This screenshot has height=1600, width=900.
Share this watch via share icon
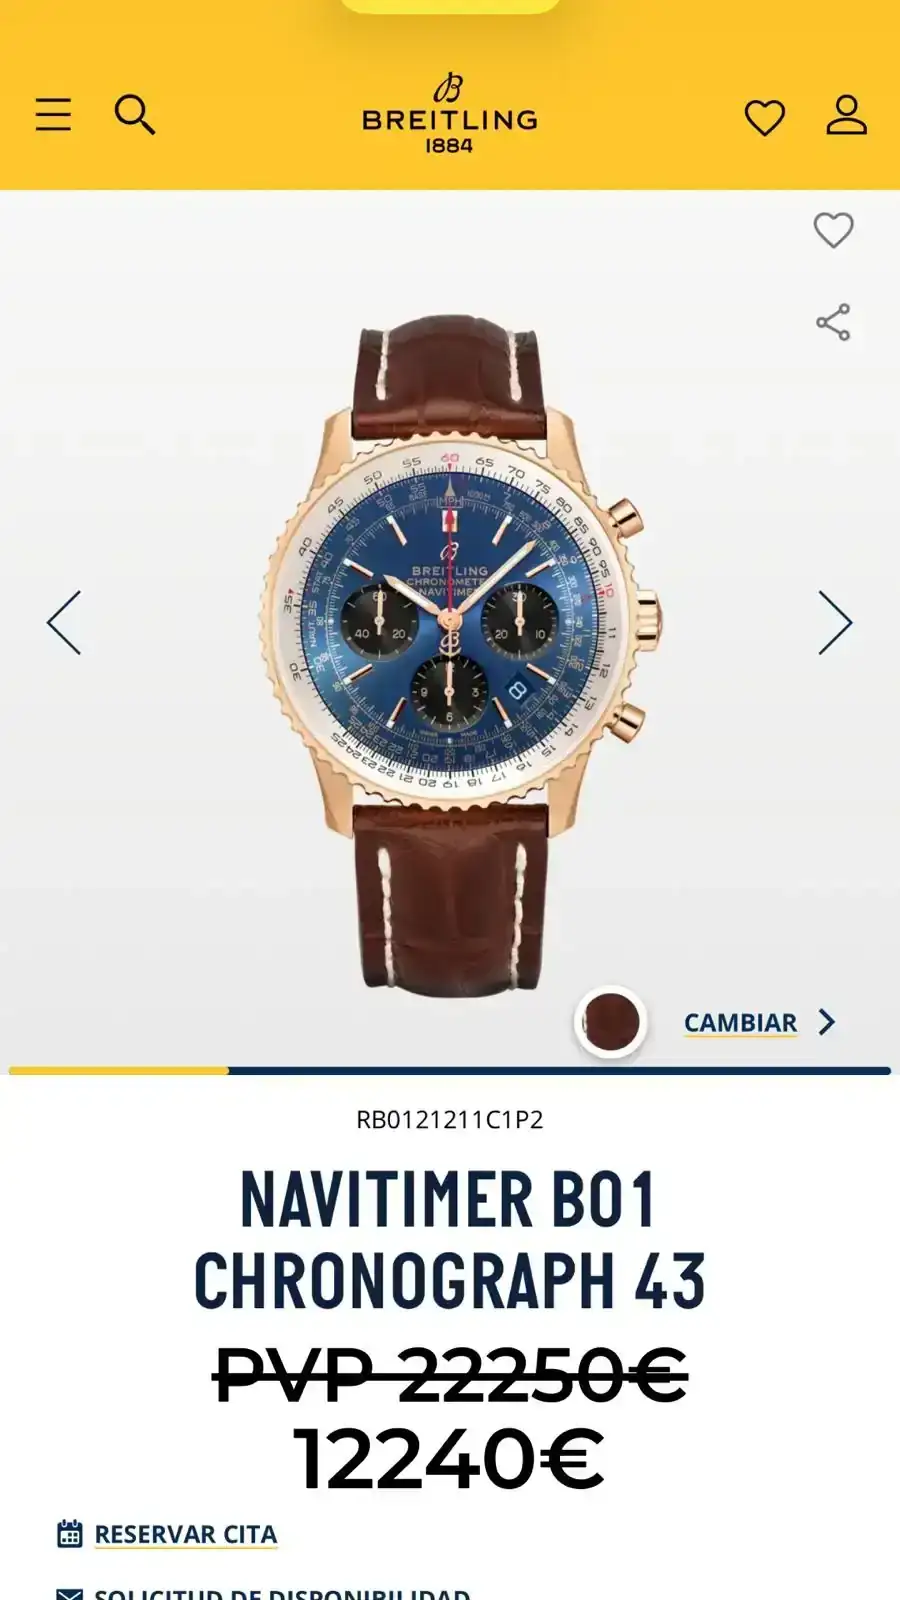[833, 322]
